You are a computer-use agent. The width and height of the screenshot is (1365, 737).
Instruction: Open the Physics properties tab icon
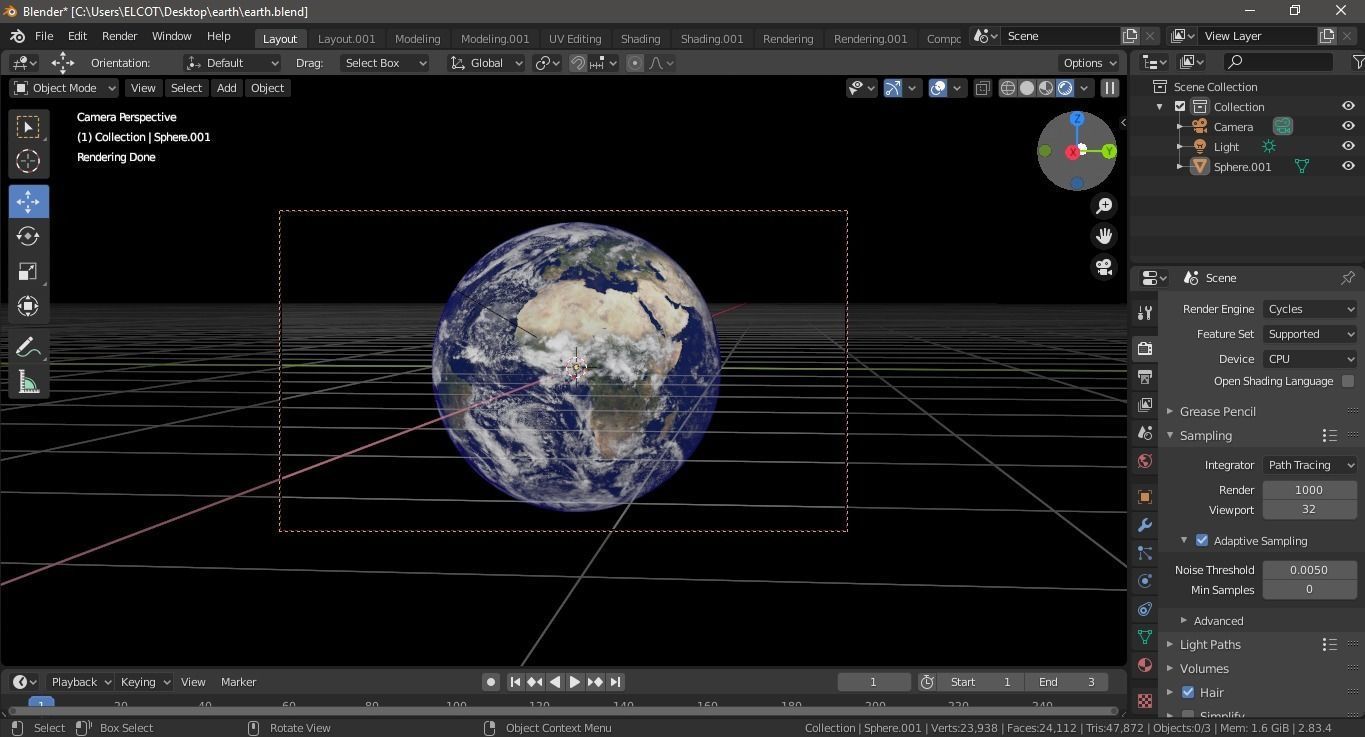(1145, 581)
